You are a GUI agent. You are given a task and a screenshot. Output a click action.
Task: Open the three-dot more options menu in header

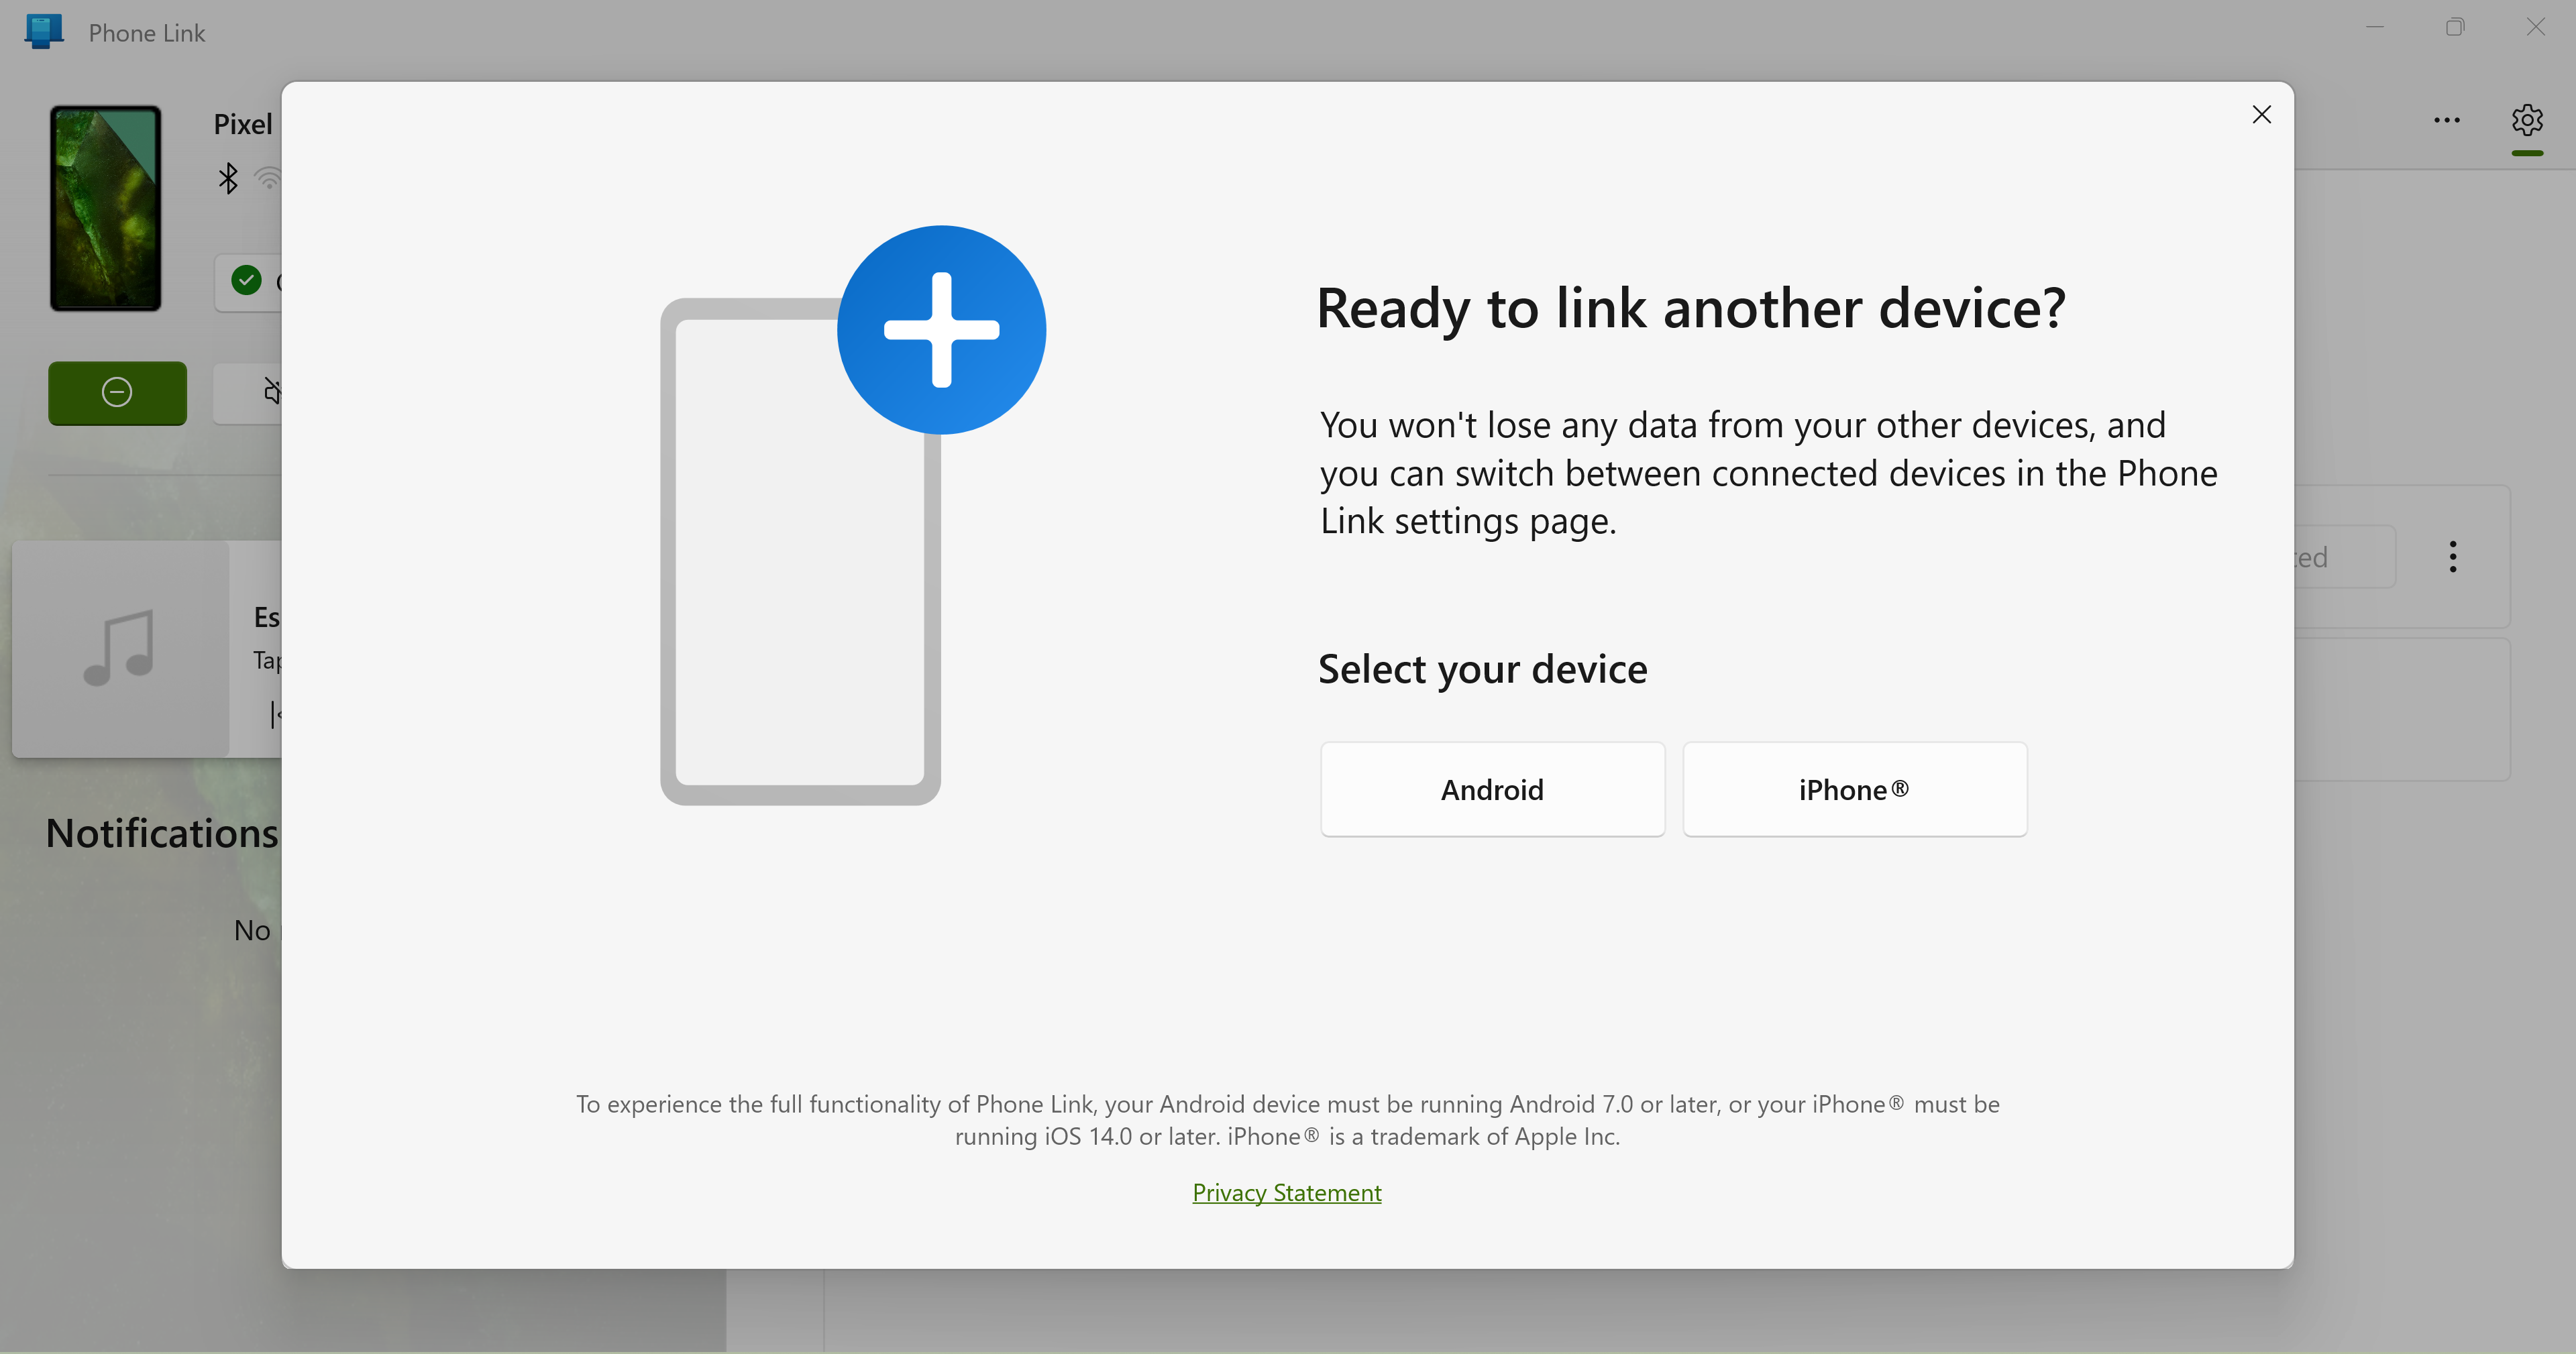tap(2447, 120)
